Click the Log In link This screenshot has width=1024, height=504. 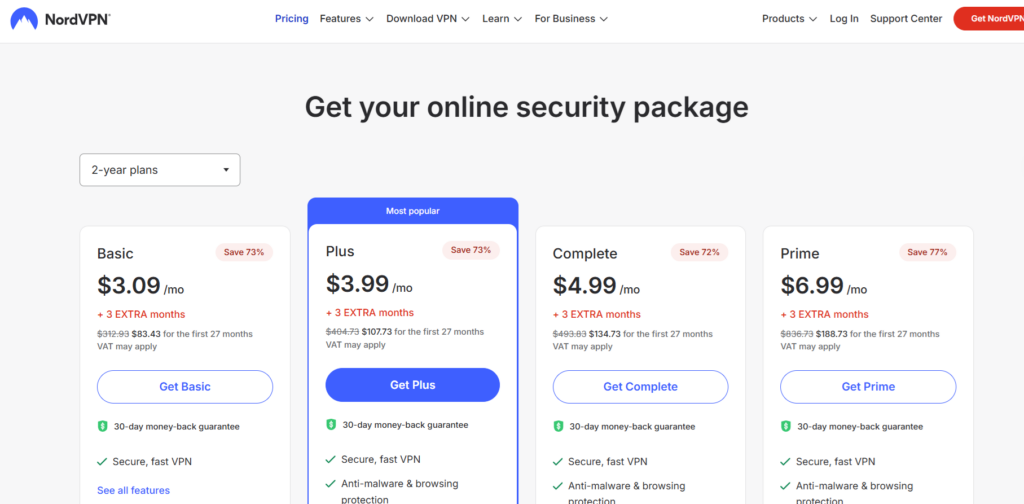tap(844, 18)
